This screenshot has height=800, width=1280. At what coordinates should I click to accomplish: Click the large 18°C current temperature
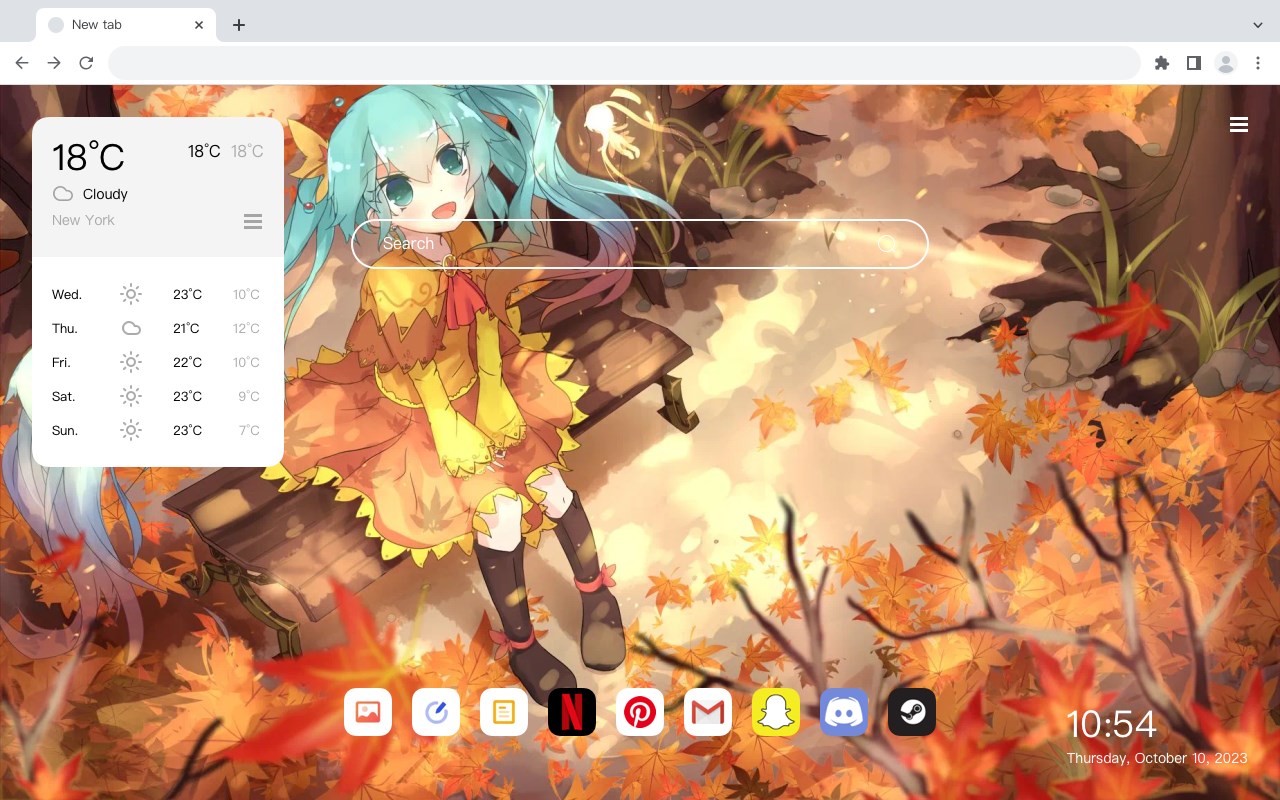tap(88, 157)
